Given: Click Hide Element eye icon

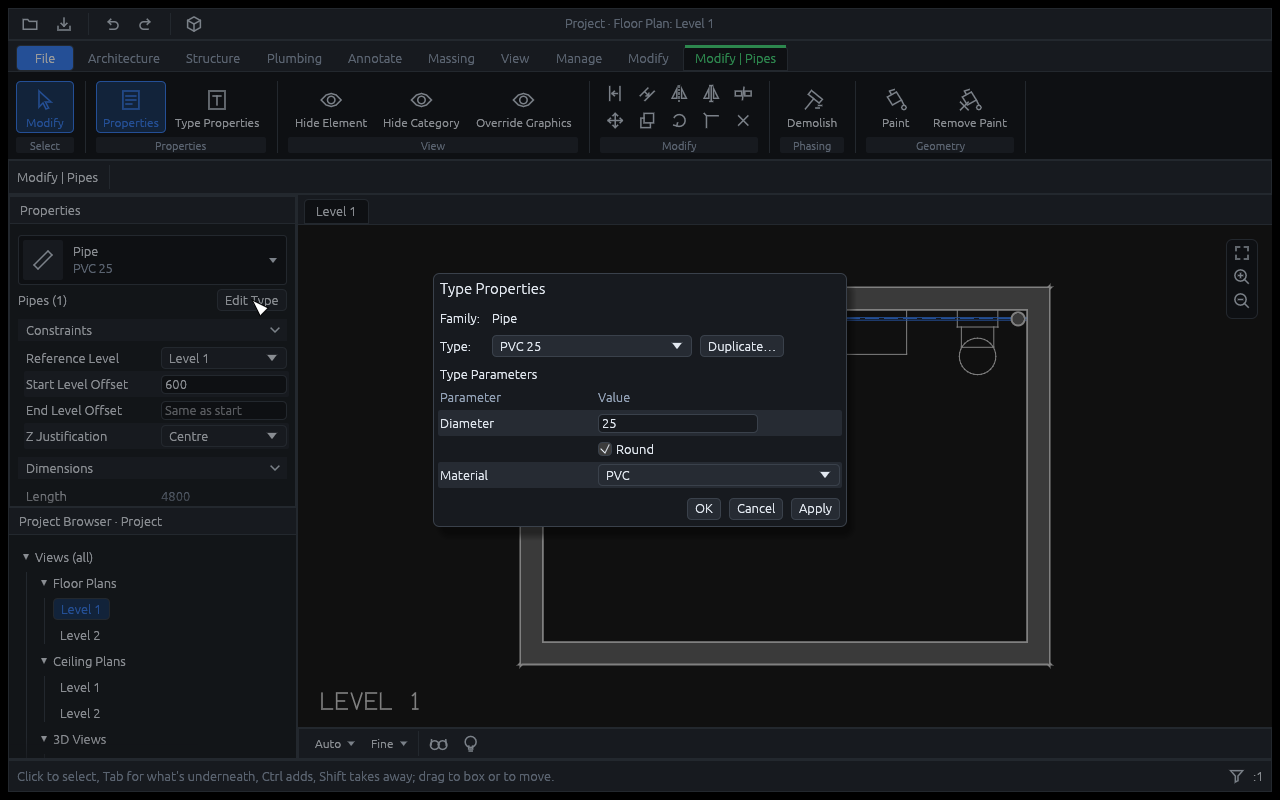Looking at the screenshot, I should click(x=331, y=107).
